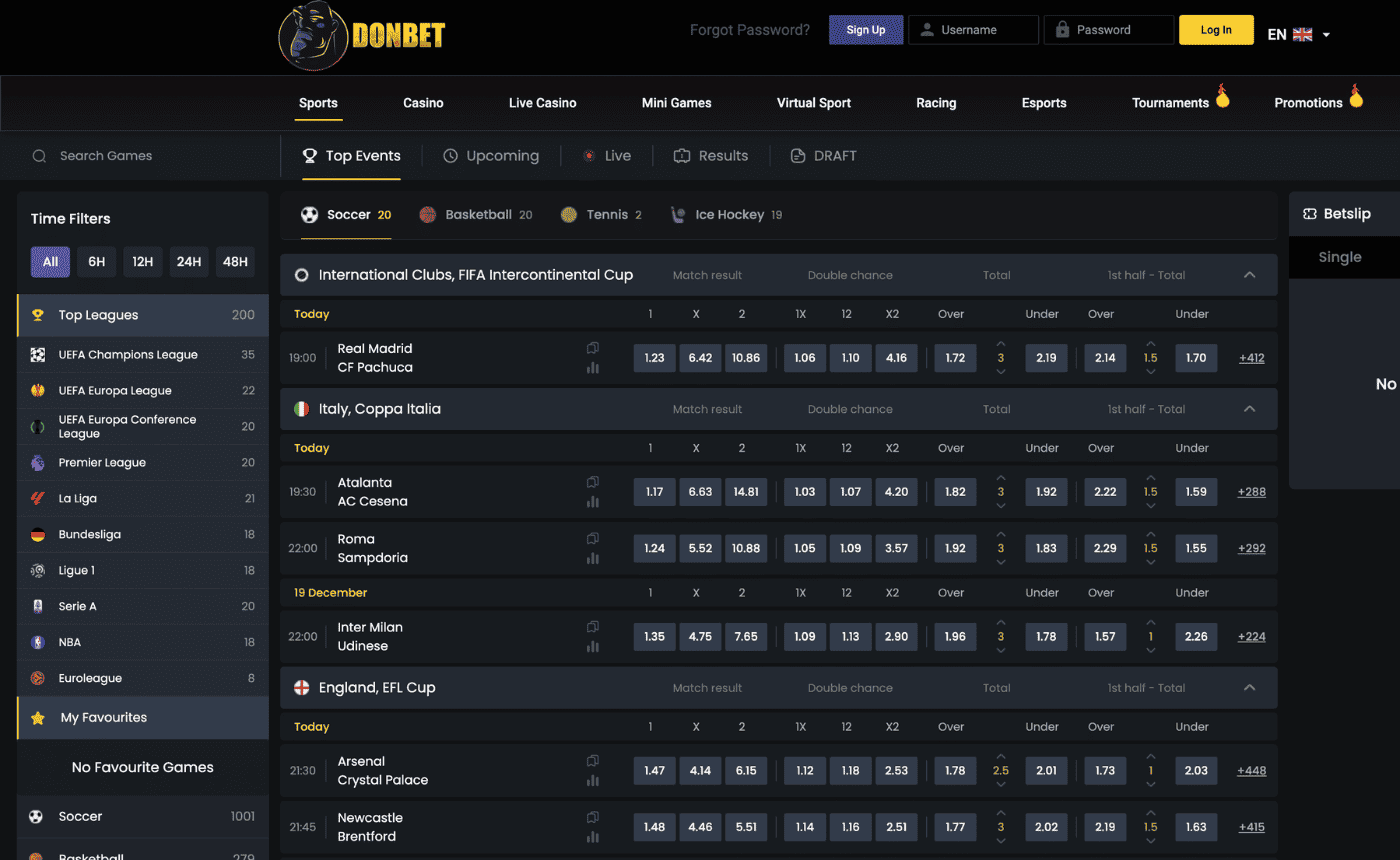Select the Ice Hockey sport tab
The width and height of the screenshot is (1400, 860).
(x=726, y=215)
